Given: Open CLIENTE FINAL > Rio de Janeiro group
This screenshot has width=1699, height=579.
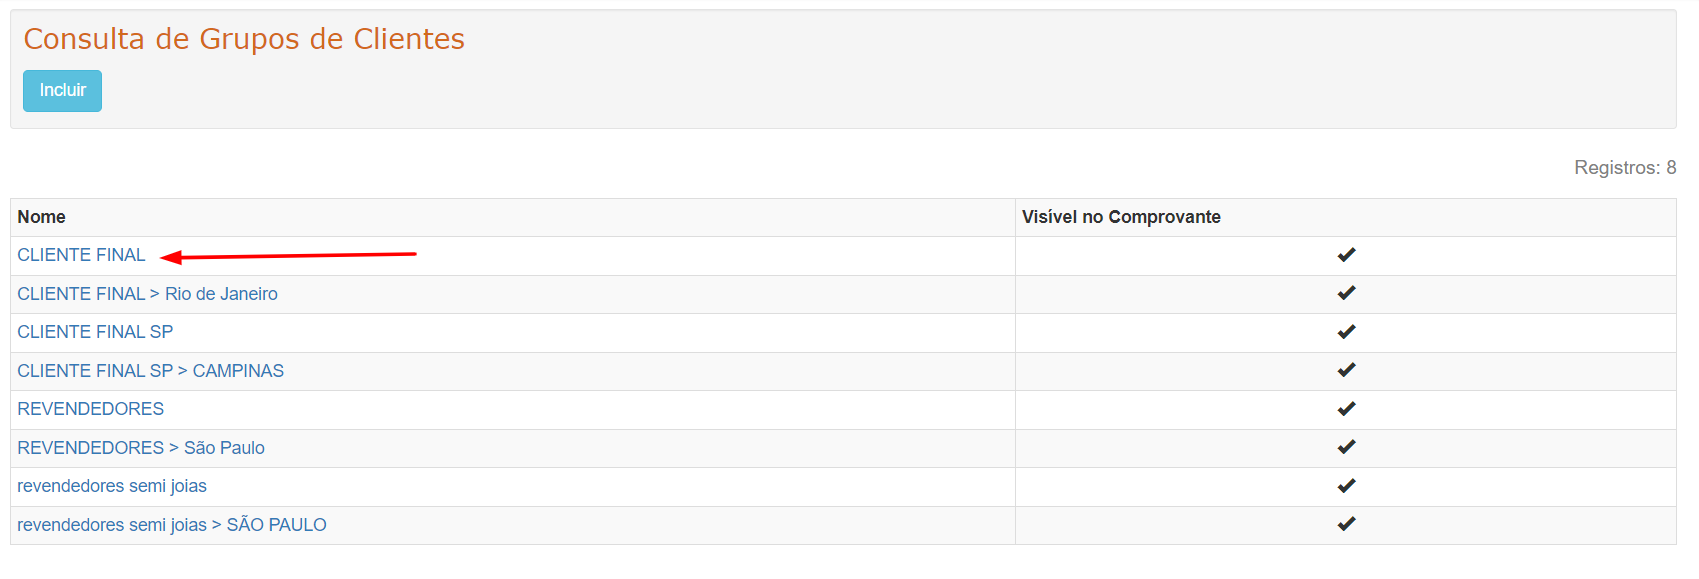Looking at the screenshot, I should pyautogui.click(x=147, y=294).
